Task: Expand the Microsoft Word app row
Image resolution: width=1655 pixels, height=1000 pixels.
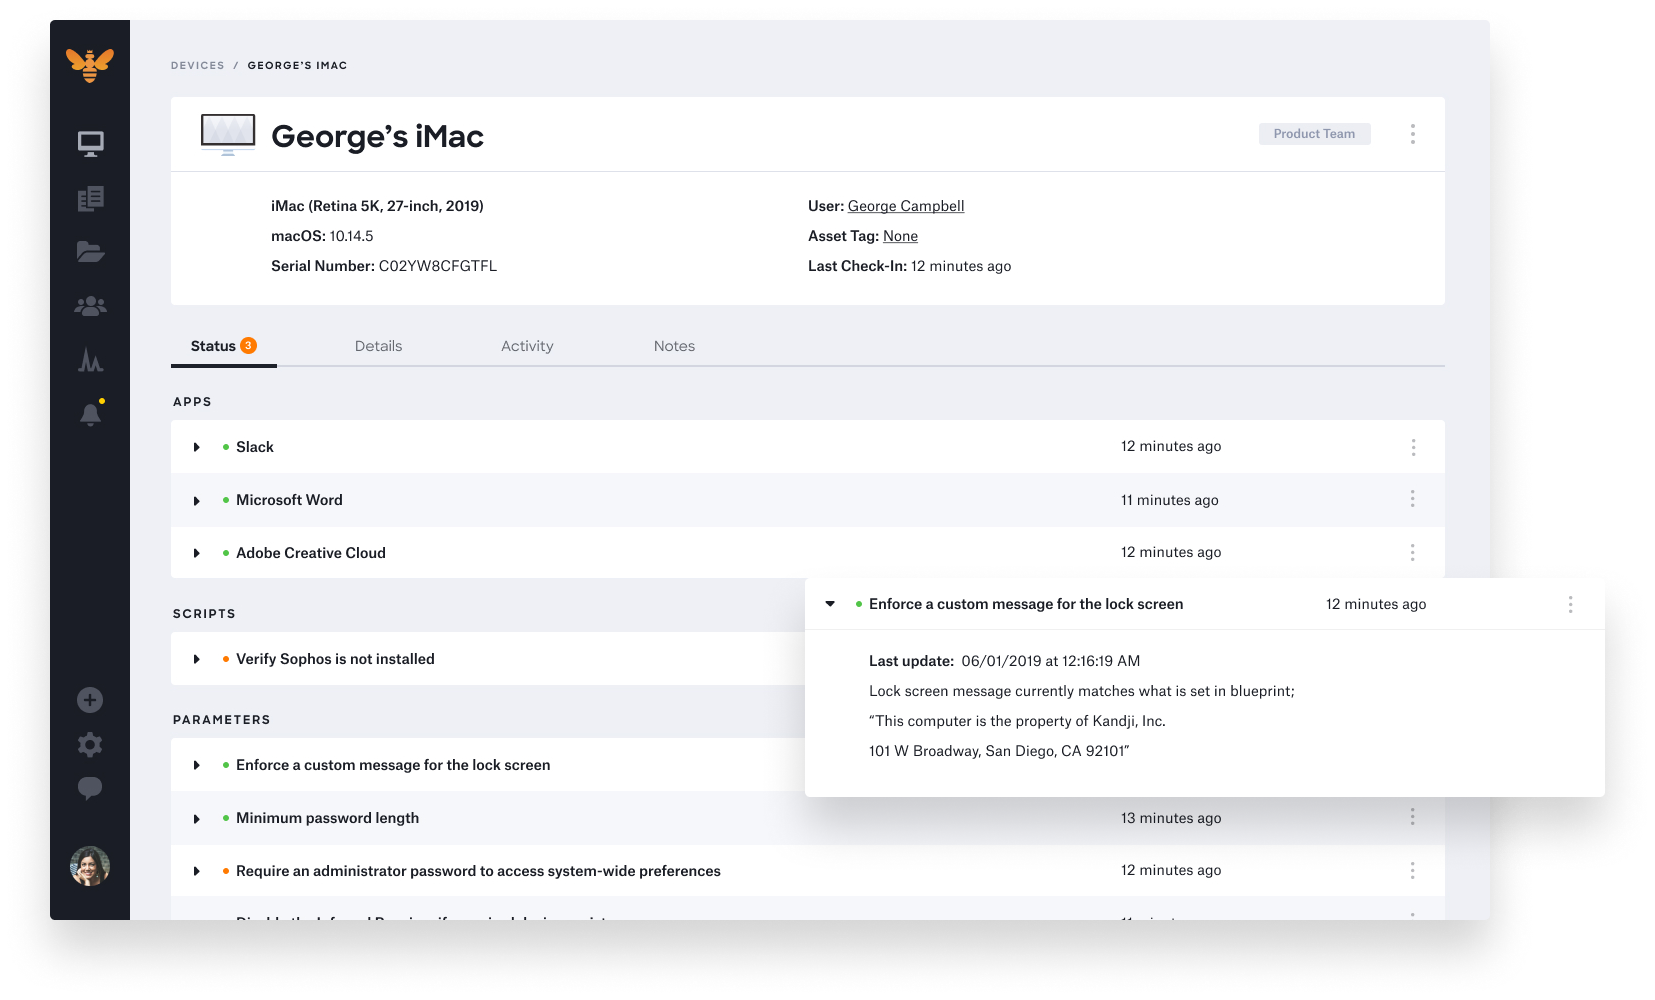Action: tap(197, 500)
